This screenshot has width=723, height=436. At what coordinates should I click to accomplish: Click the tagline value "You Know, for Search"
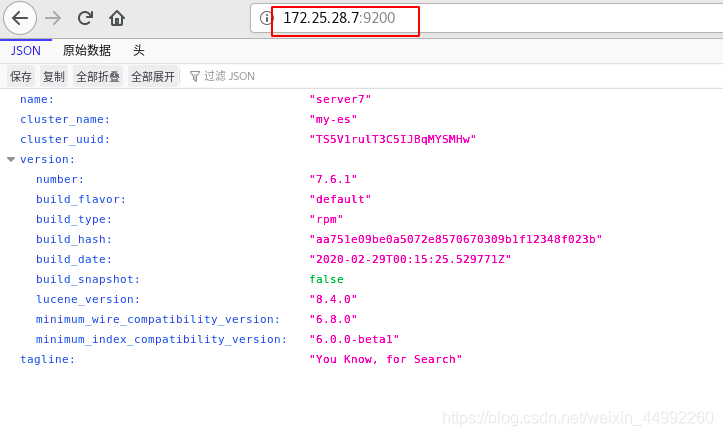pos(386,359)
